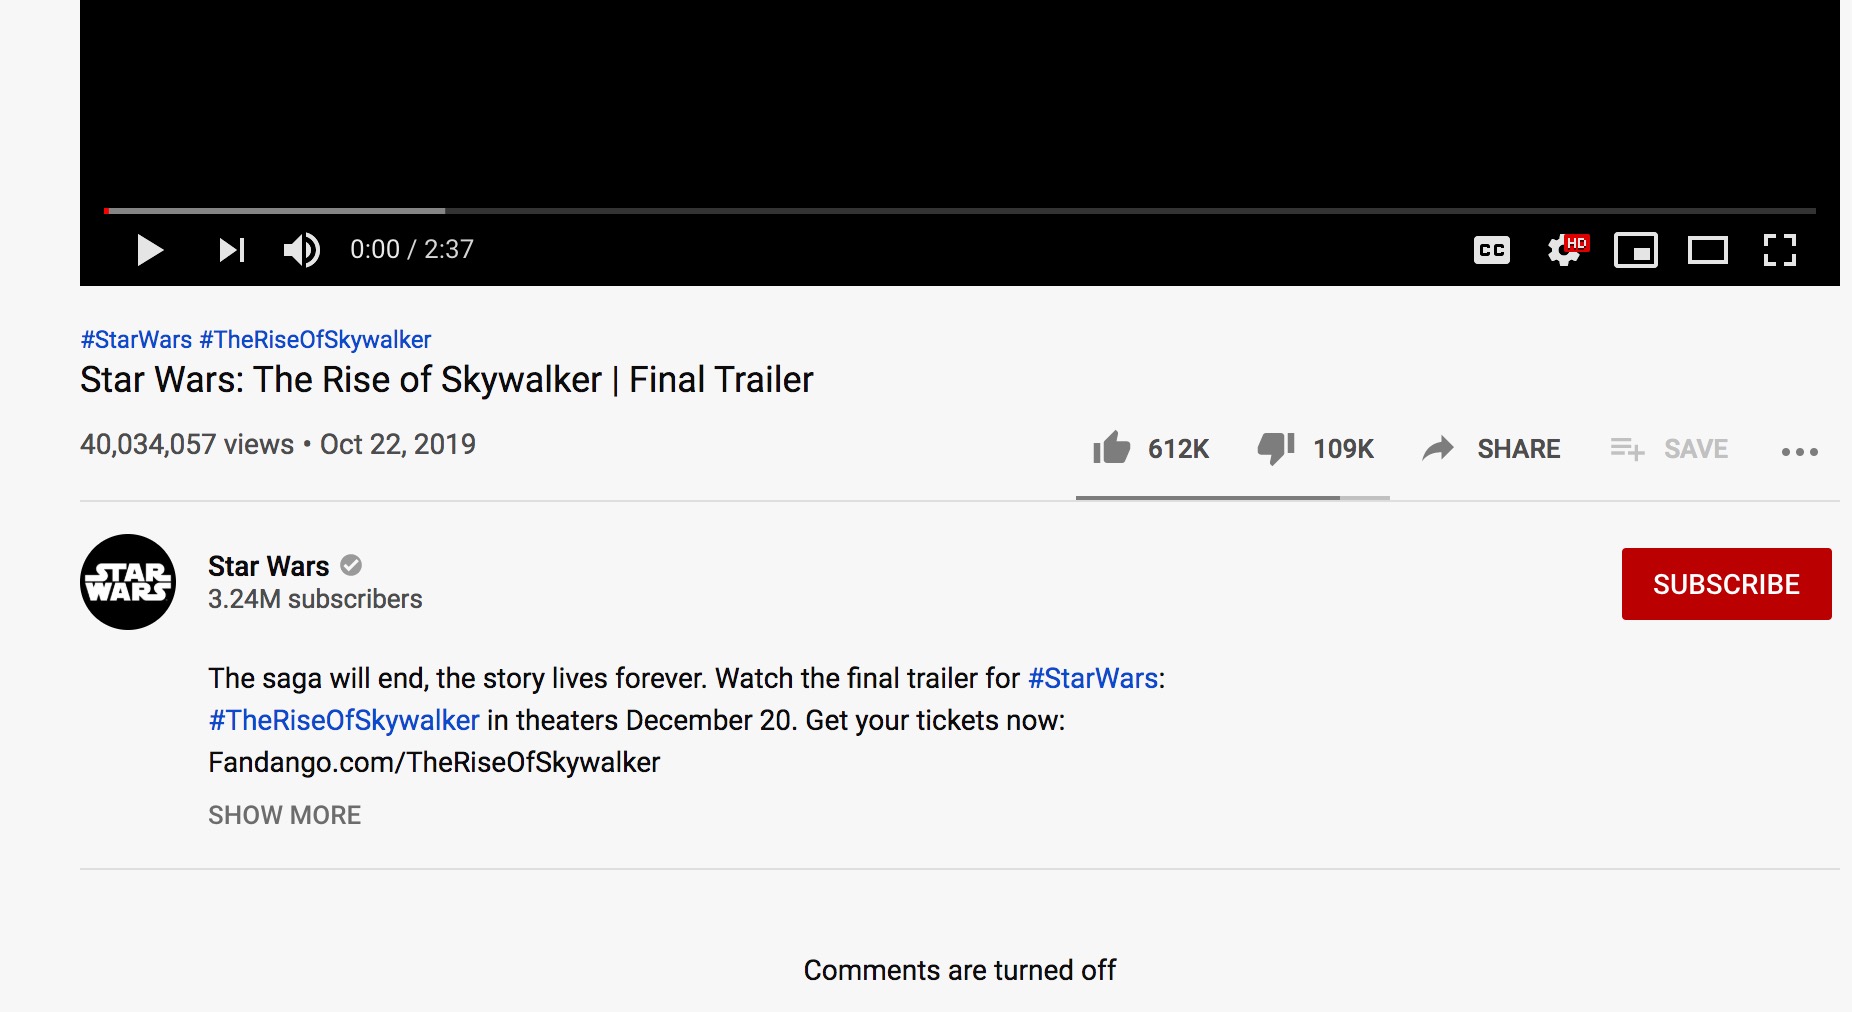Image resolution: width=1852 pixels, height=1012 pixels.
Task: Subscribe to the Star Wars channel
Action: pos(1727,584)
